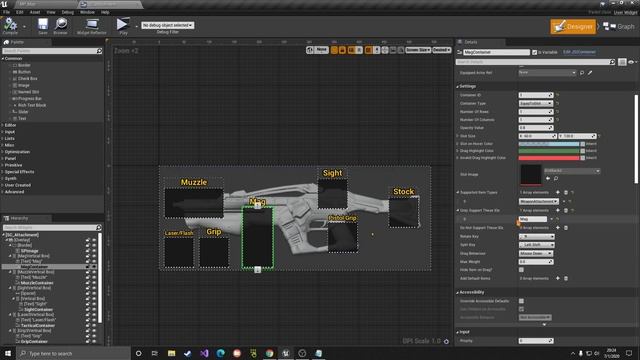640x360 pixels.
Task: Open the Edit menu
Action: [20, 12]
